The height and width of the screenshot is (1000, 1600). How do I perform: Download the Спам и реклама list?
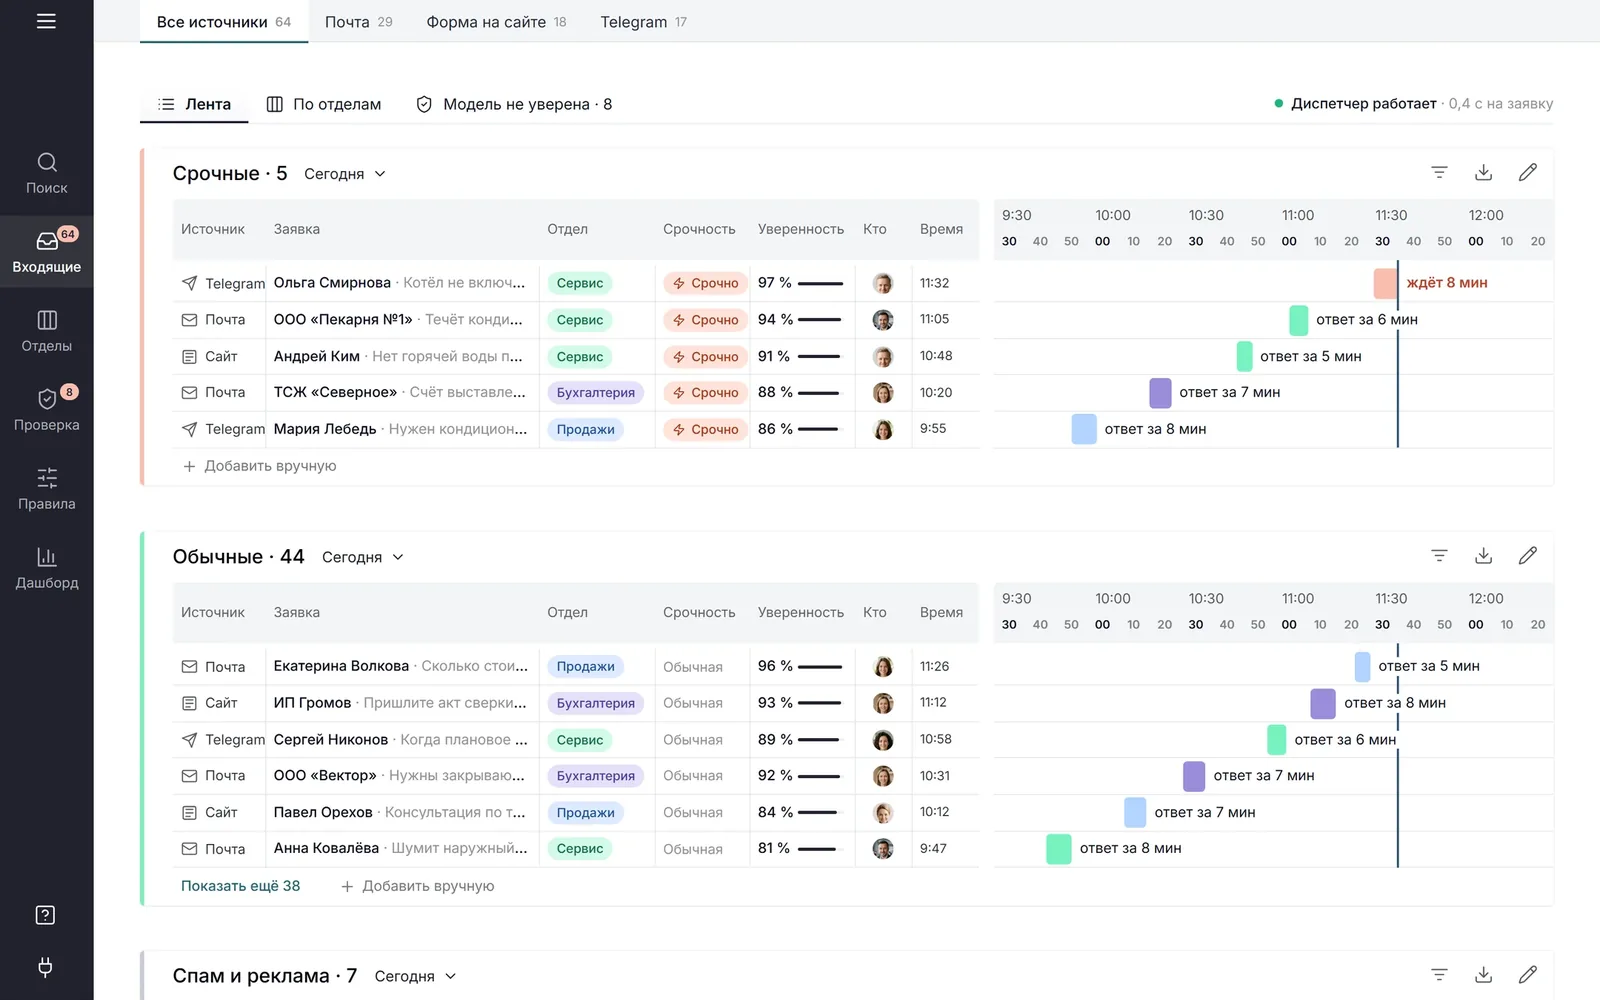[x=1483, y=975]
